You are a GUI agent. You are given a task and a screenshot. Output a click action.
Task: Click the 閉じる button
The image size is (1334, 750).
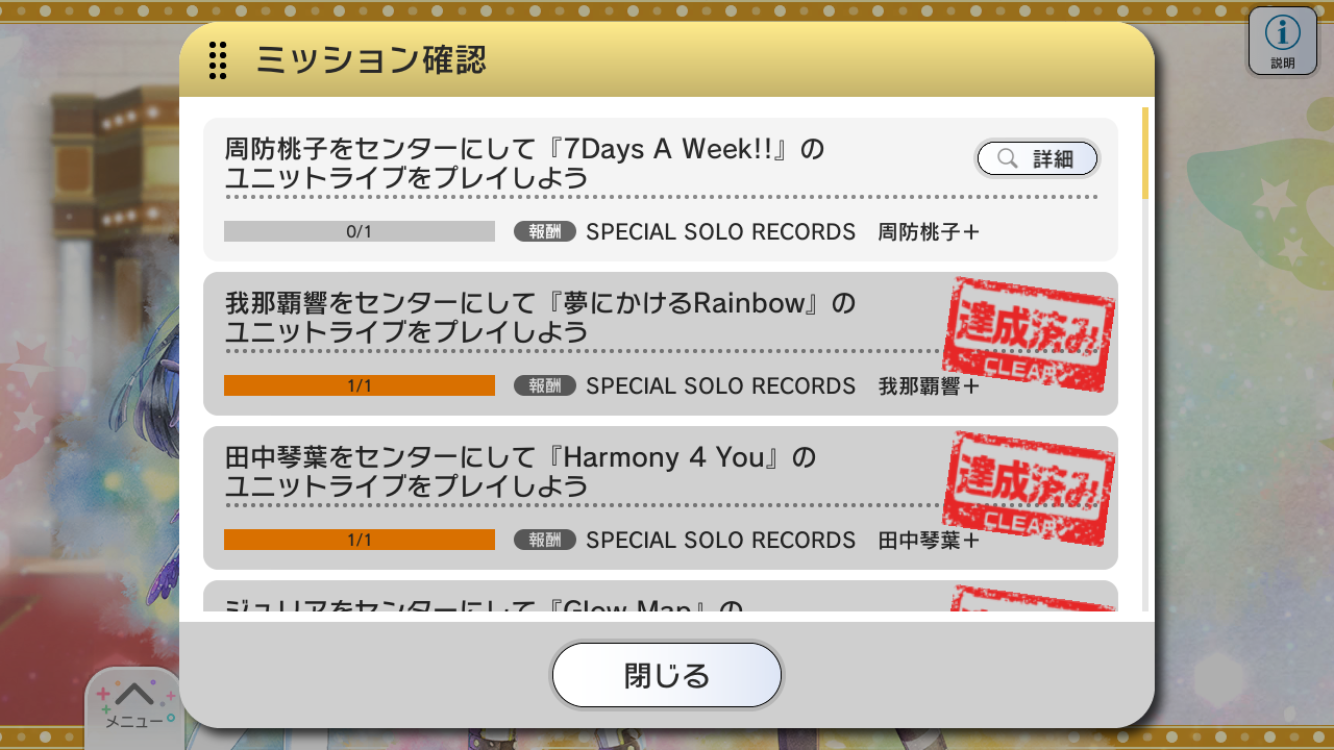pyautogui.click(x=667, y=675)
